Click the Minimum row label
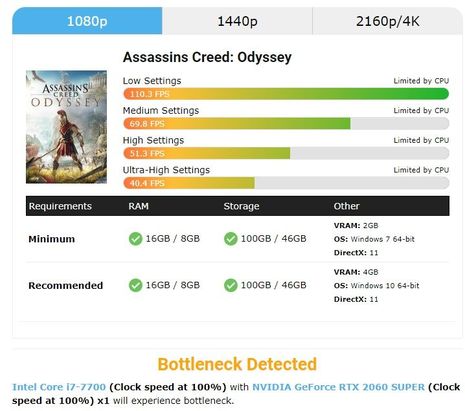The width and height of the screenshot is (465, 411). [x=52, y=239]
